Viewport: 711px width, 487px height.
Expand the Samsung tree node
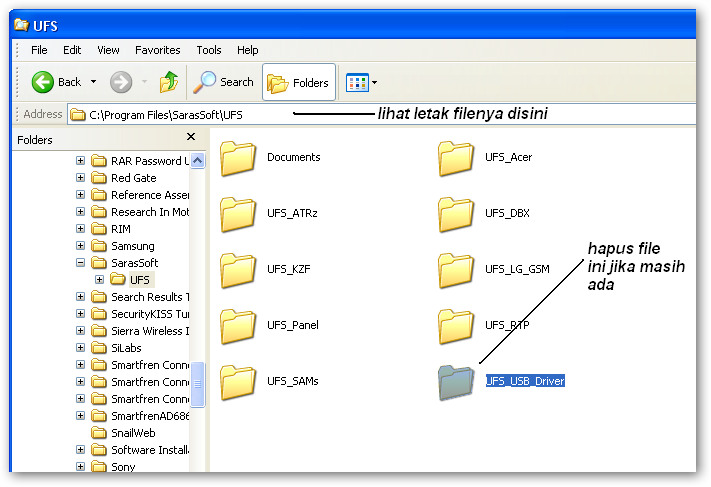coord(80,245)
